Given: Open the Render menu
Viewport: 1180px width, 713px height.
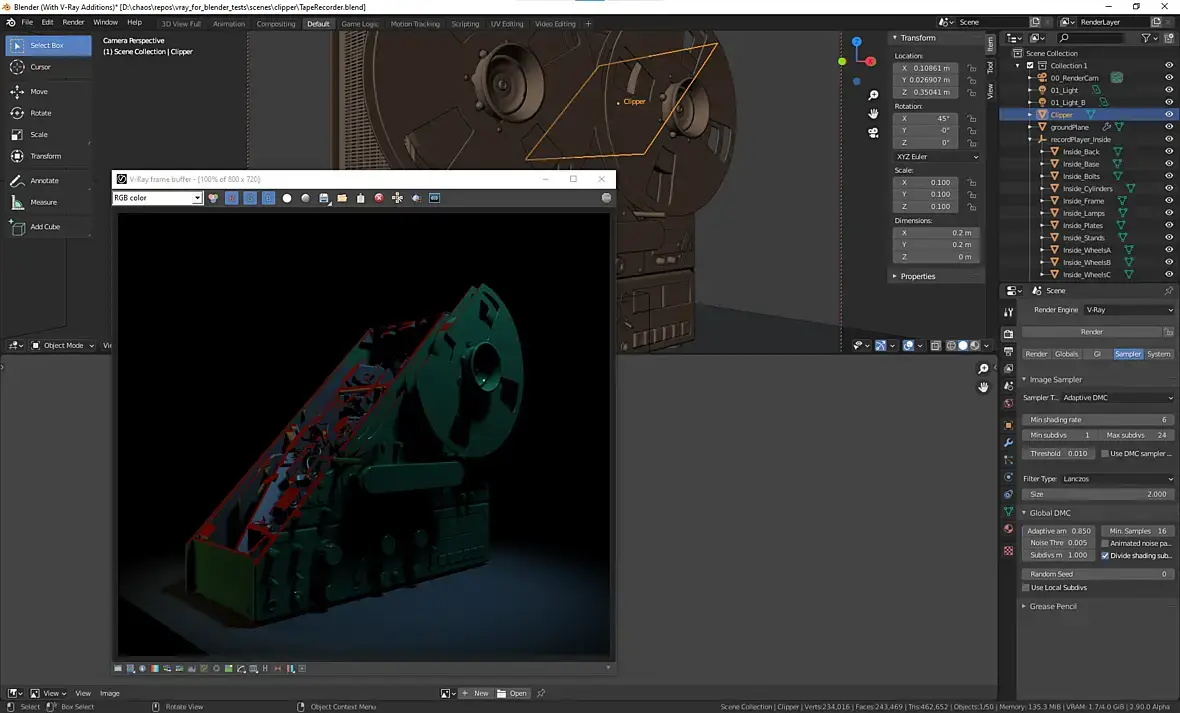Looking at the screenshot, I should tap(73, 22).
